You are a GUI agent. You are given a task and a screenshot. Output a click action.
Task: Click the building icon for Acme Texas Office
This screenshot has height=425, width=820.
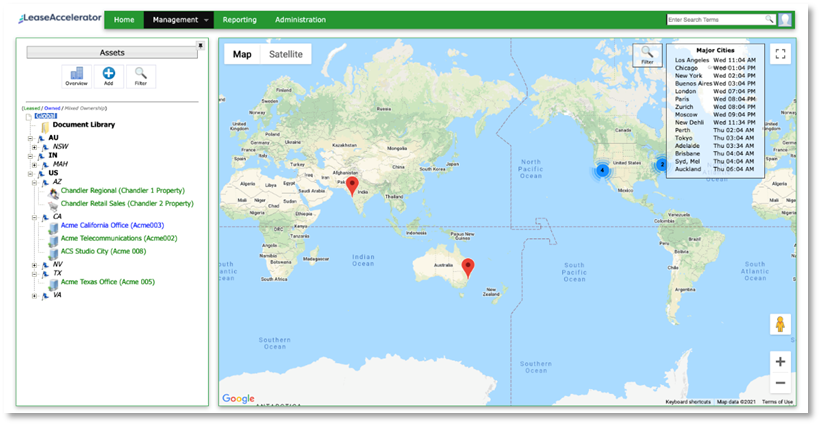pos(53,284)
